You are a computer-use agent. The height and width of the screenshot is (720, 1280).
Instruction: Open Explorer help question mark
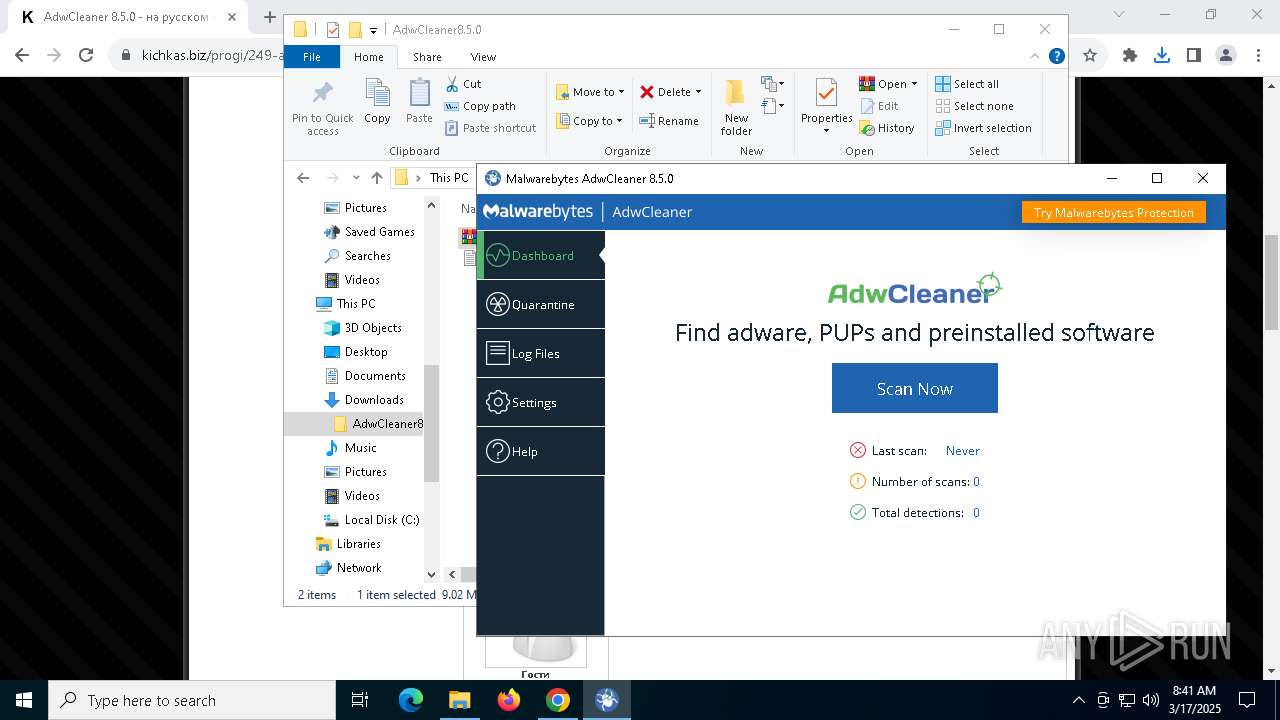pyautogui.click(x=1056, y=57)
